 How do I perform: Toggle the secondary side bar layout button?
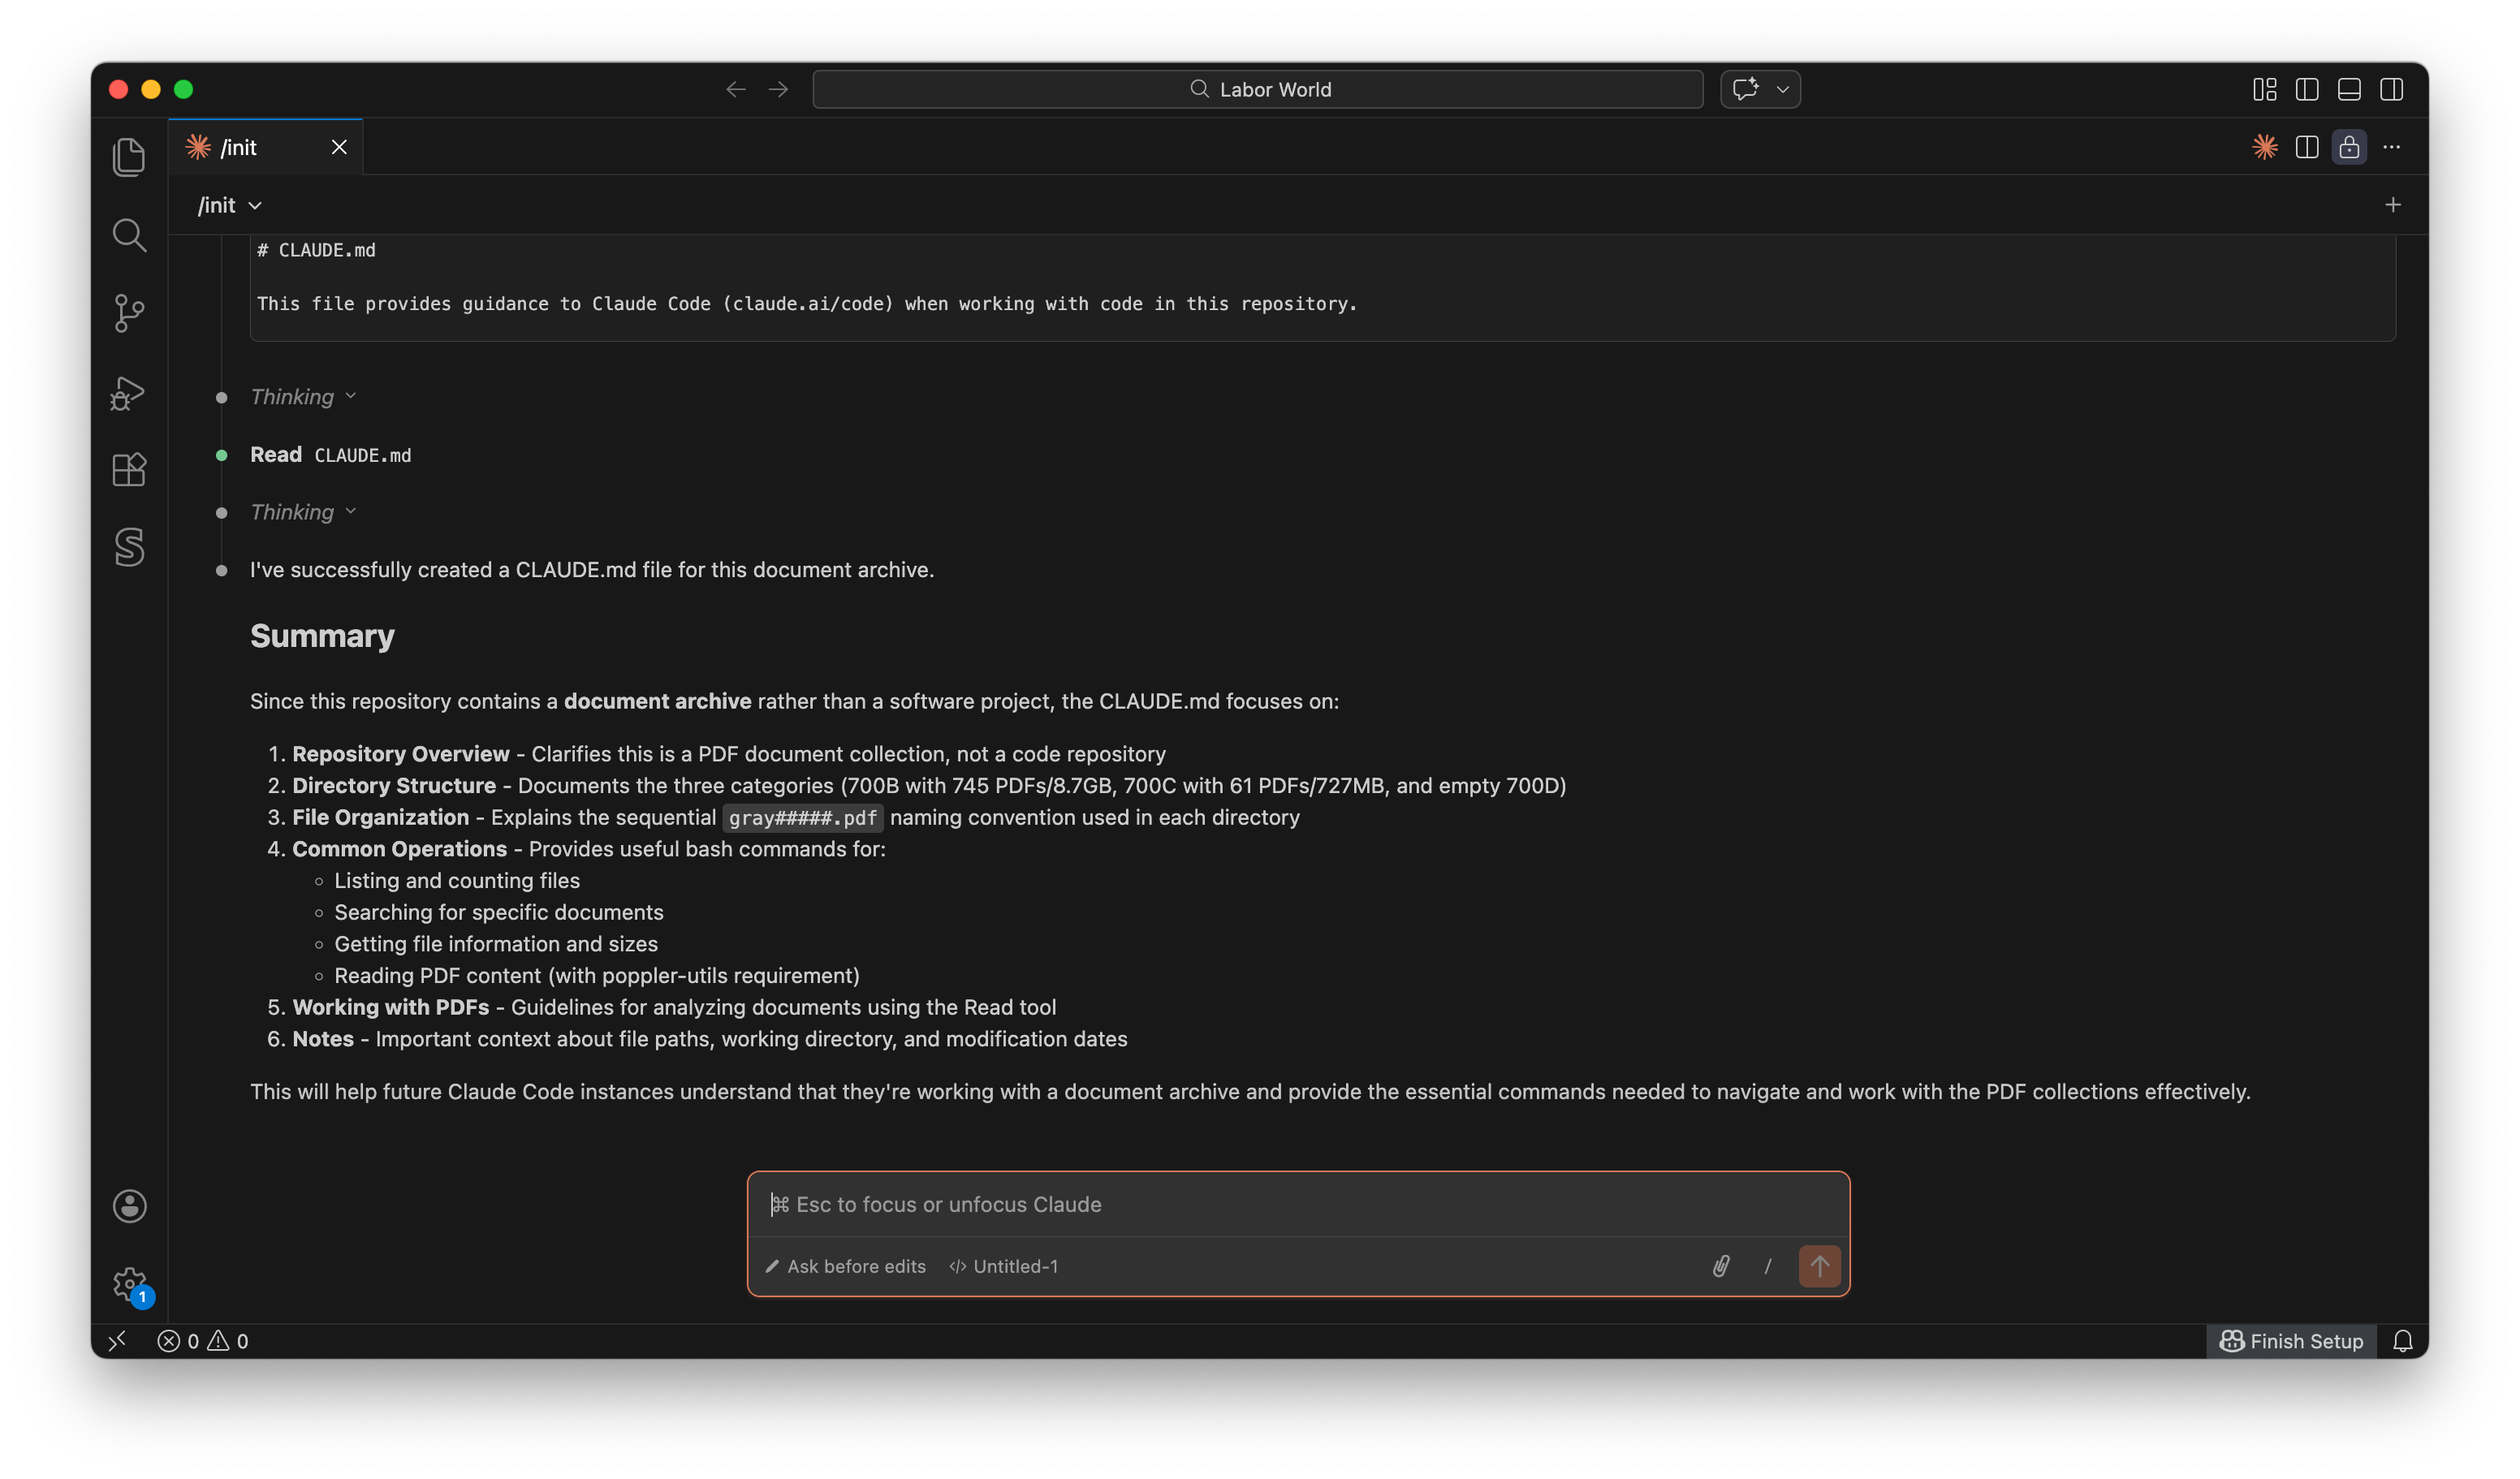tap(2391, 89)
